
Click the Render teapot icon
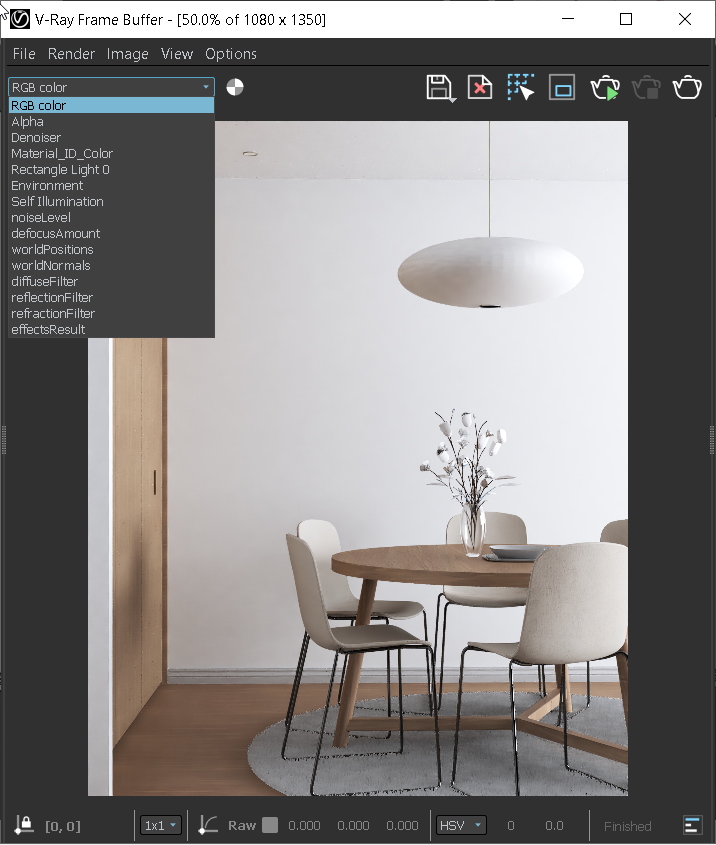(687, 88)
